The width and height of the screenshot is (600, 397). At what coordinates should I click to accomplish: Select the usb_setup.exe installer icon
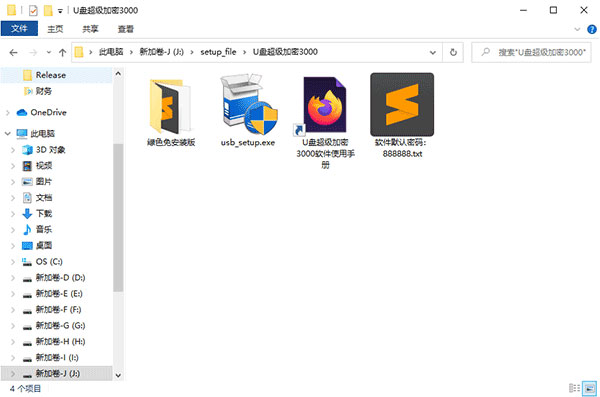click(x=249, y=104)
